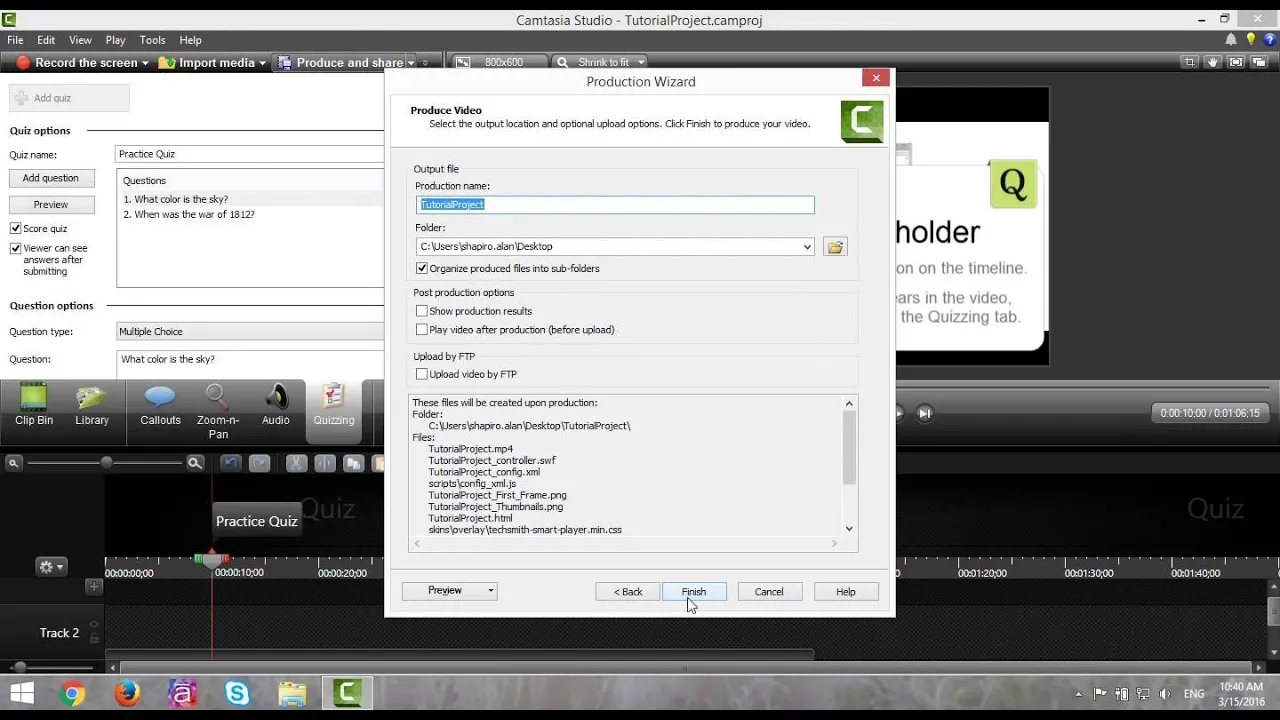Open the Help menu

click(x=190, y=40)
